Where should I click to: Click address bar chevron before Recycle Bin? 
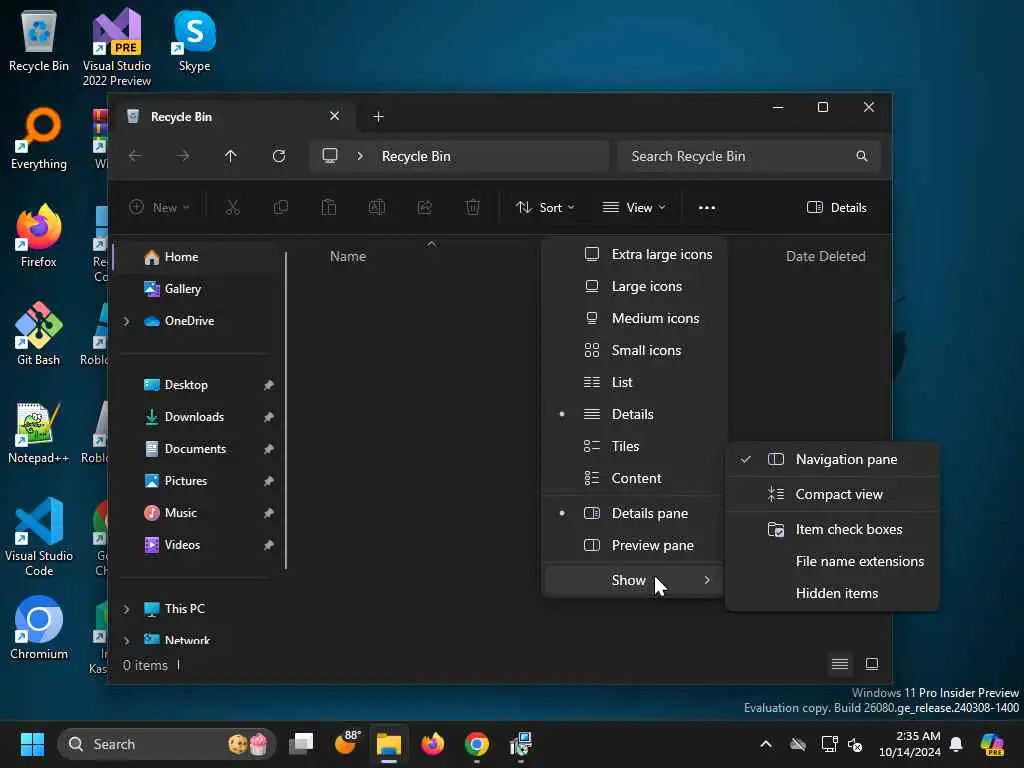click(360, 156)
